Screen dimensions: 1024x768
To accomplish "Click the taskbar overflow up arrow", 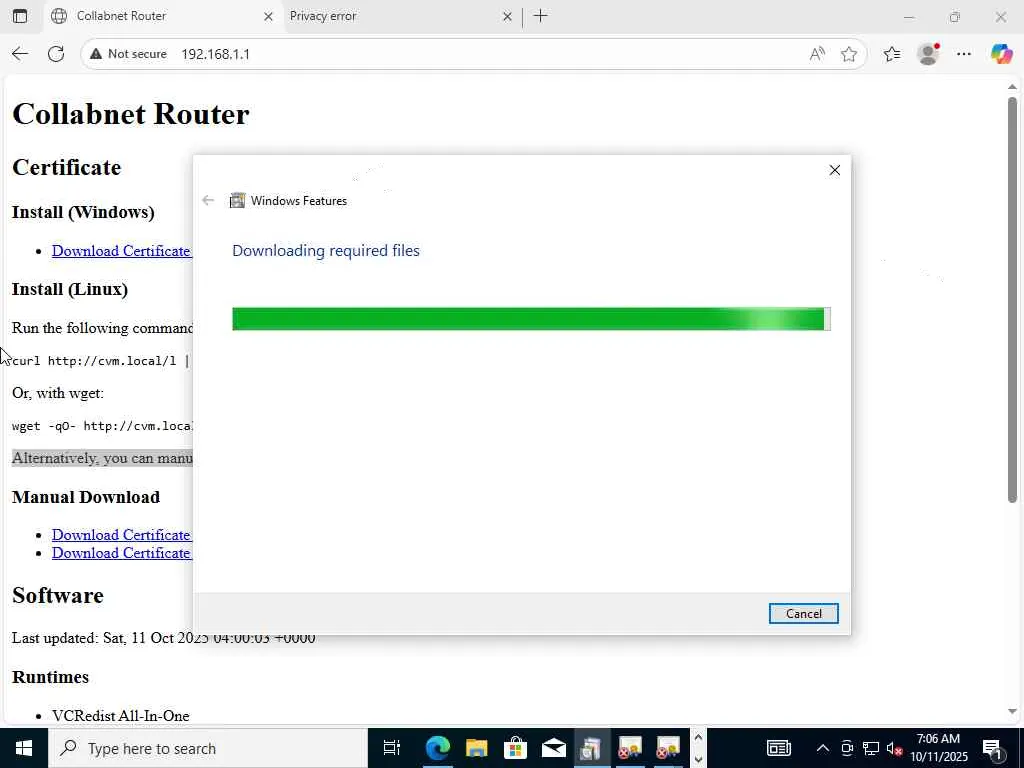I will tap(697, 738).
